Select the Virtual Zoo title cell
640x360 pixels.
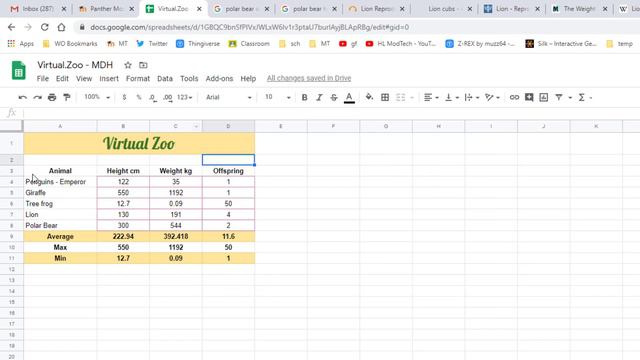click(x=139, y=143)
